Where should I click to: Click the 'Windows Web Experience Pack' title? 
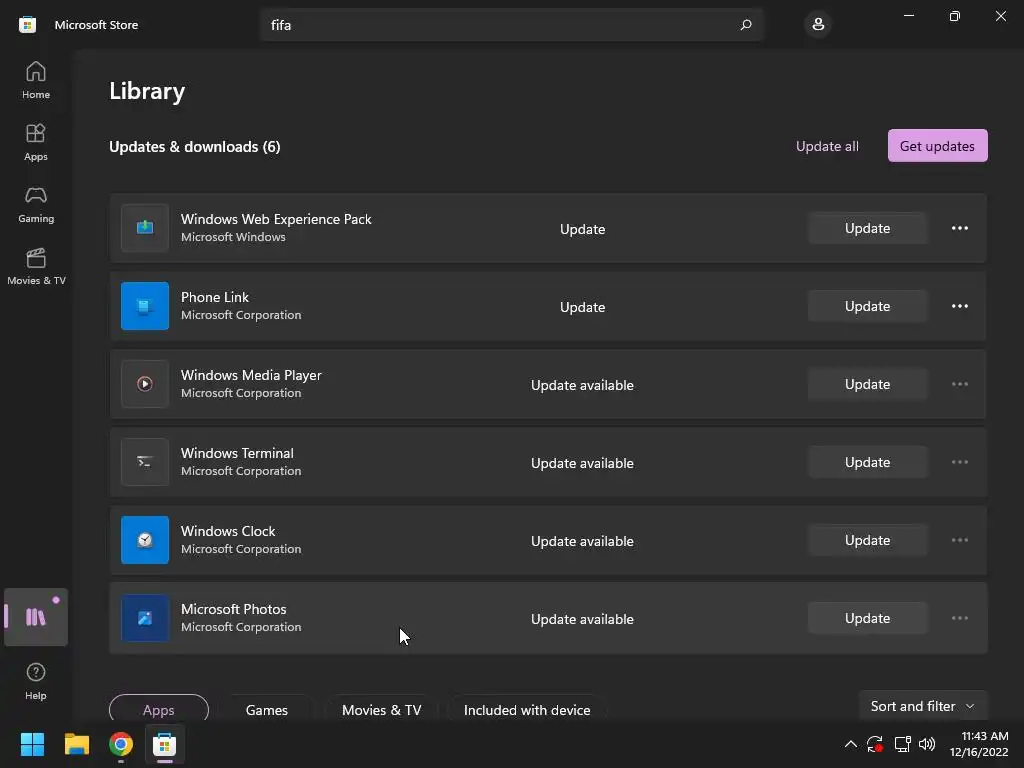click(x=276, y=219)
